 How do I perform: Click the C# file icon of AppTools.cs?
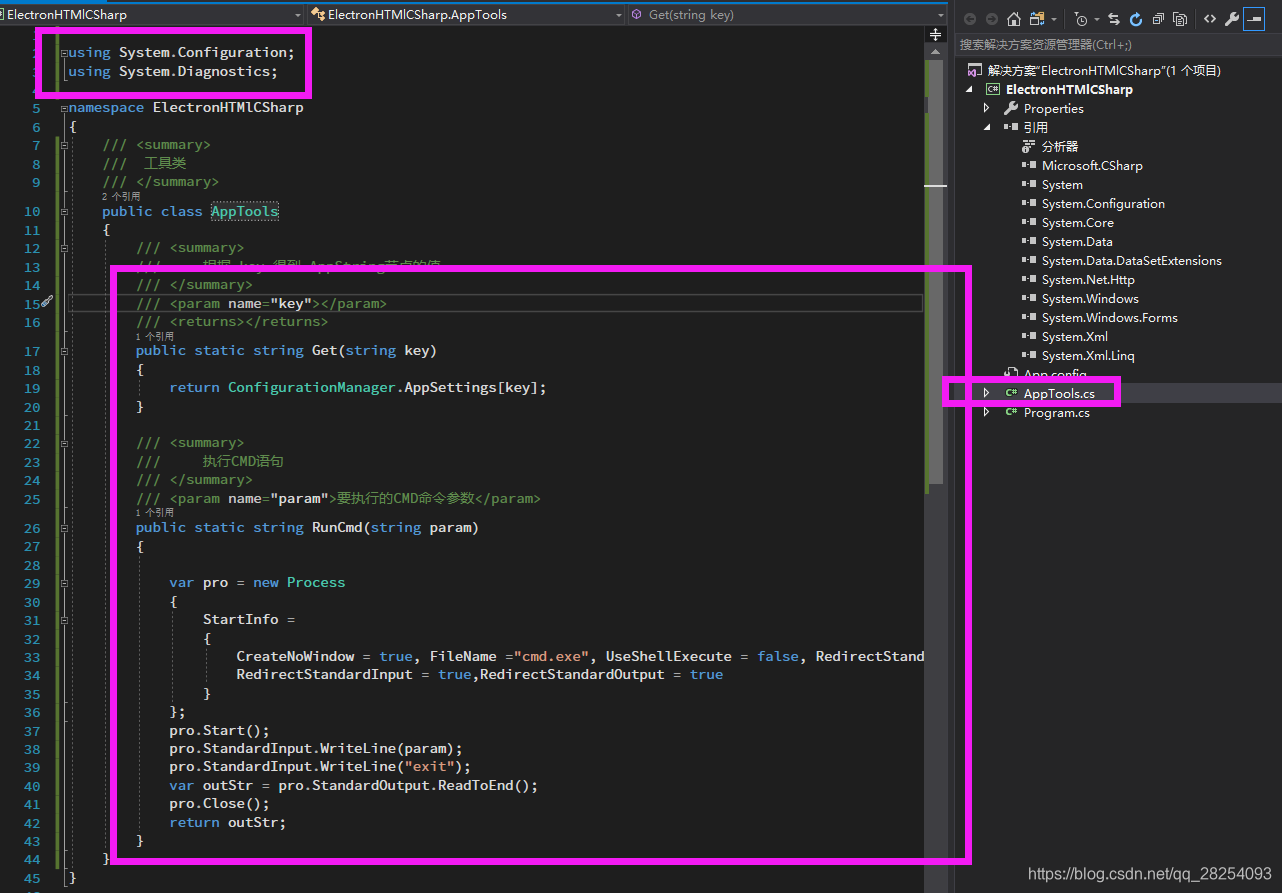(x=1011, y=394)
